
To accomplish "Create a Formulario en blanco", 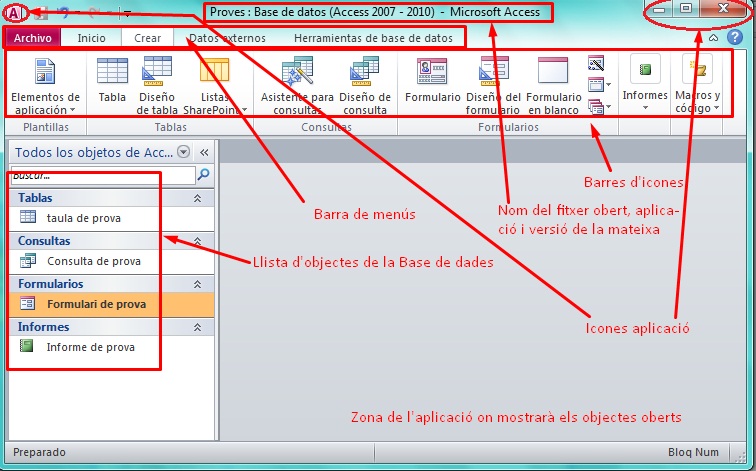I will point(554,85).
